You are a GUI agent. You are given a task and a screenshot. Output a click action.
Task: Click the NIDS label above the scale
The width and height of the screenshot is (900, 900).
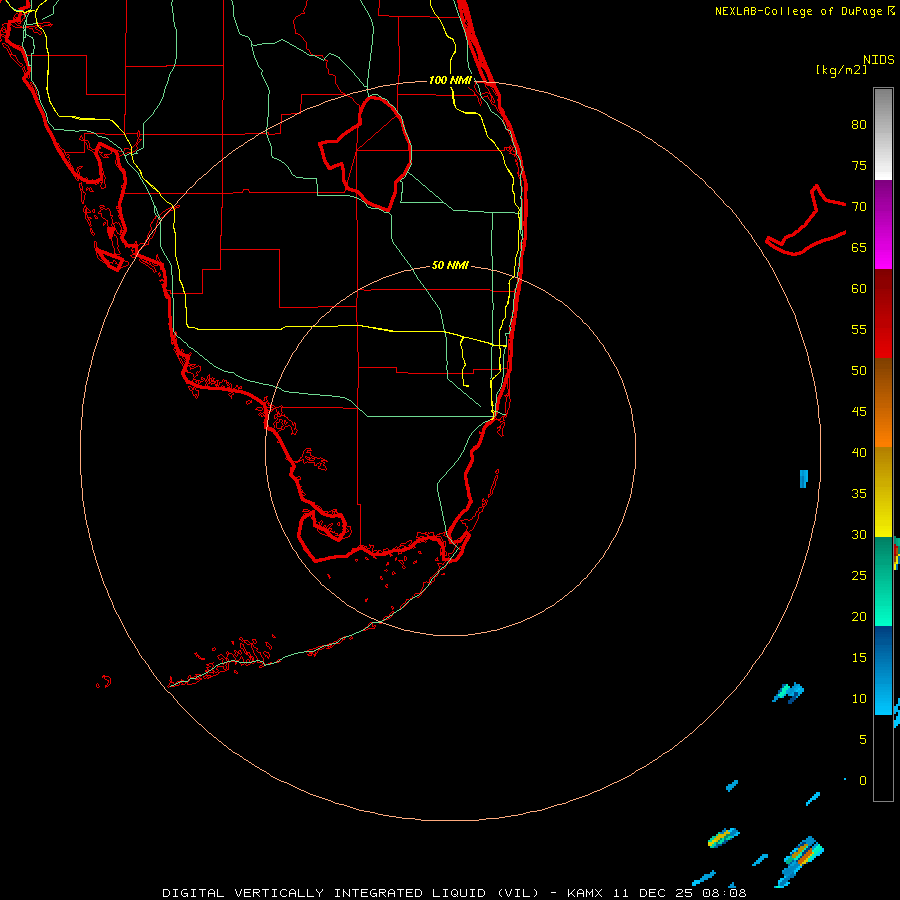pos(879,59)
